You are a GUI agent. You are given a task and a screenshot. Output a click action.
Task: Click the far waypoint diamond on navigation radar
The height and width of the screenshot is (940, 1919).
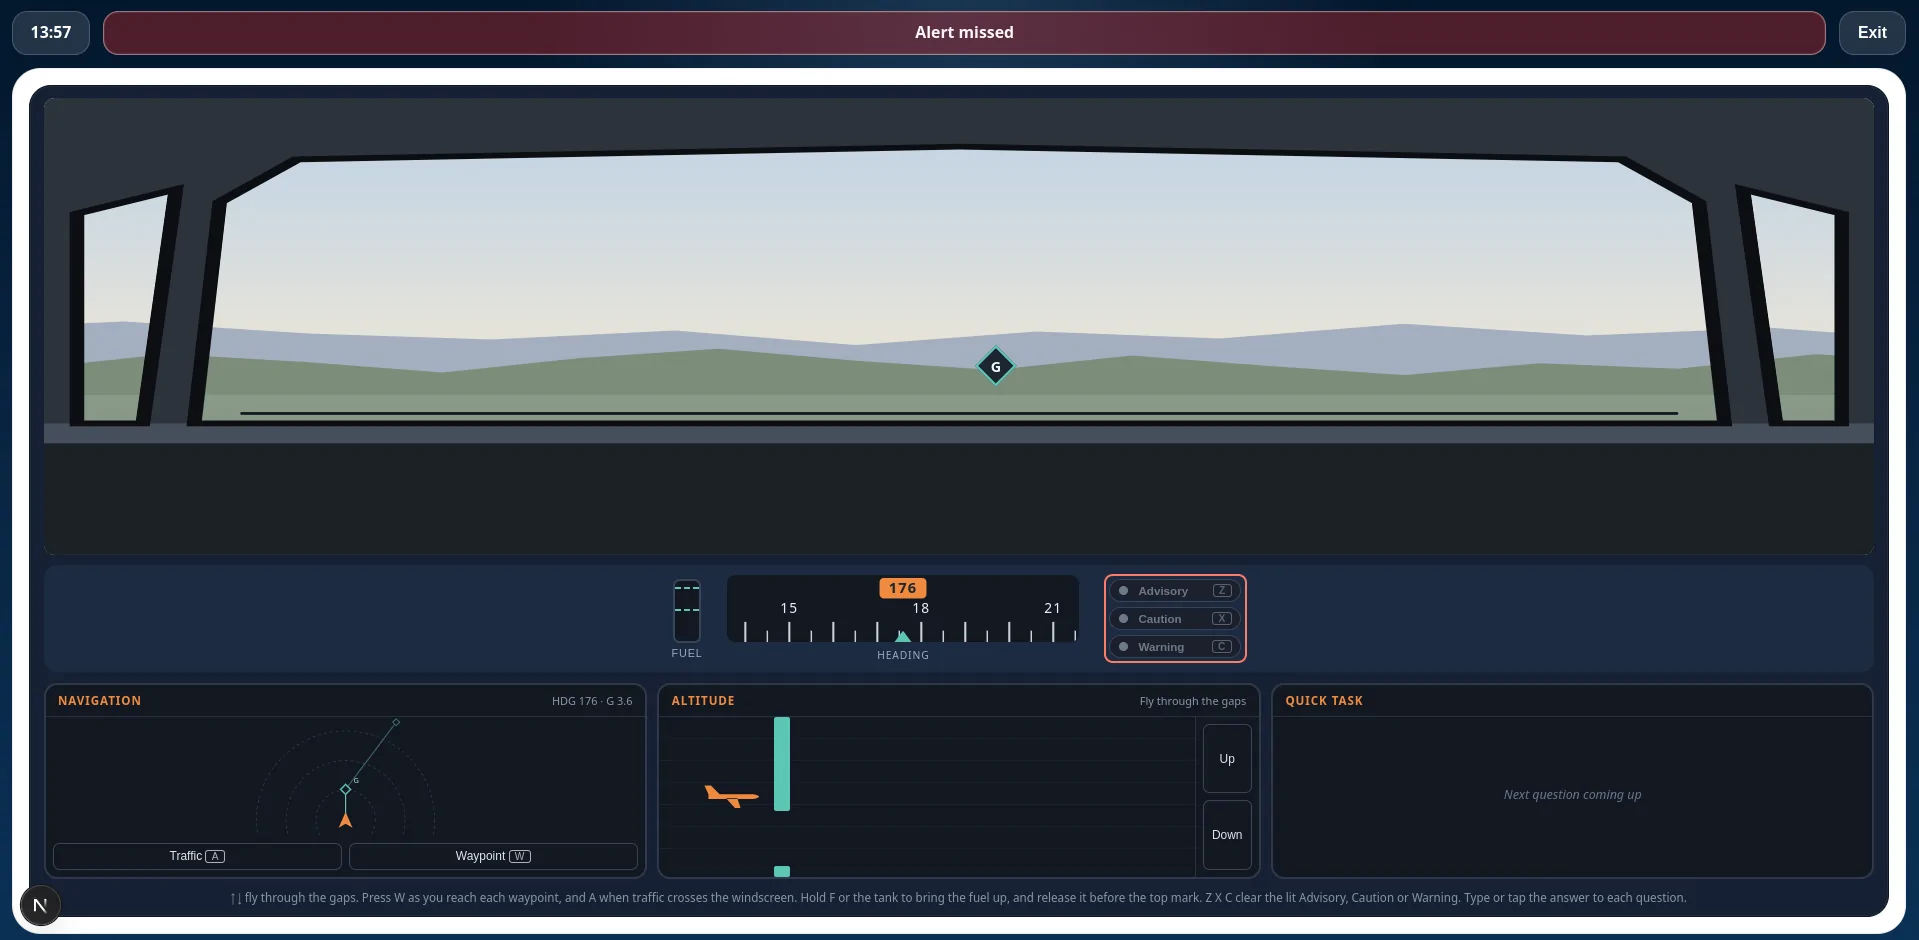(x=396, y=722)
